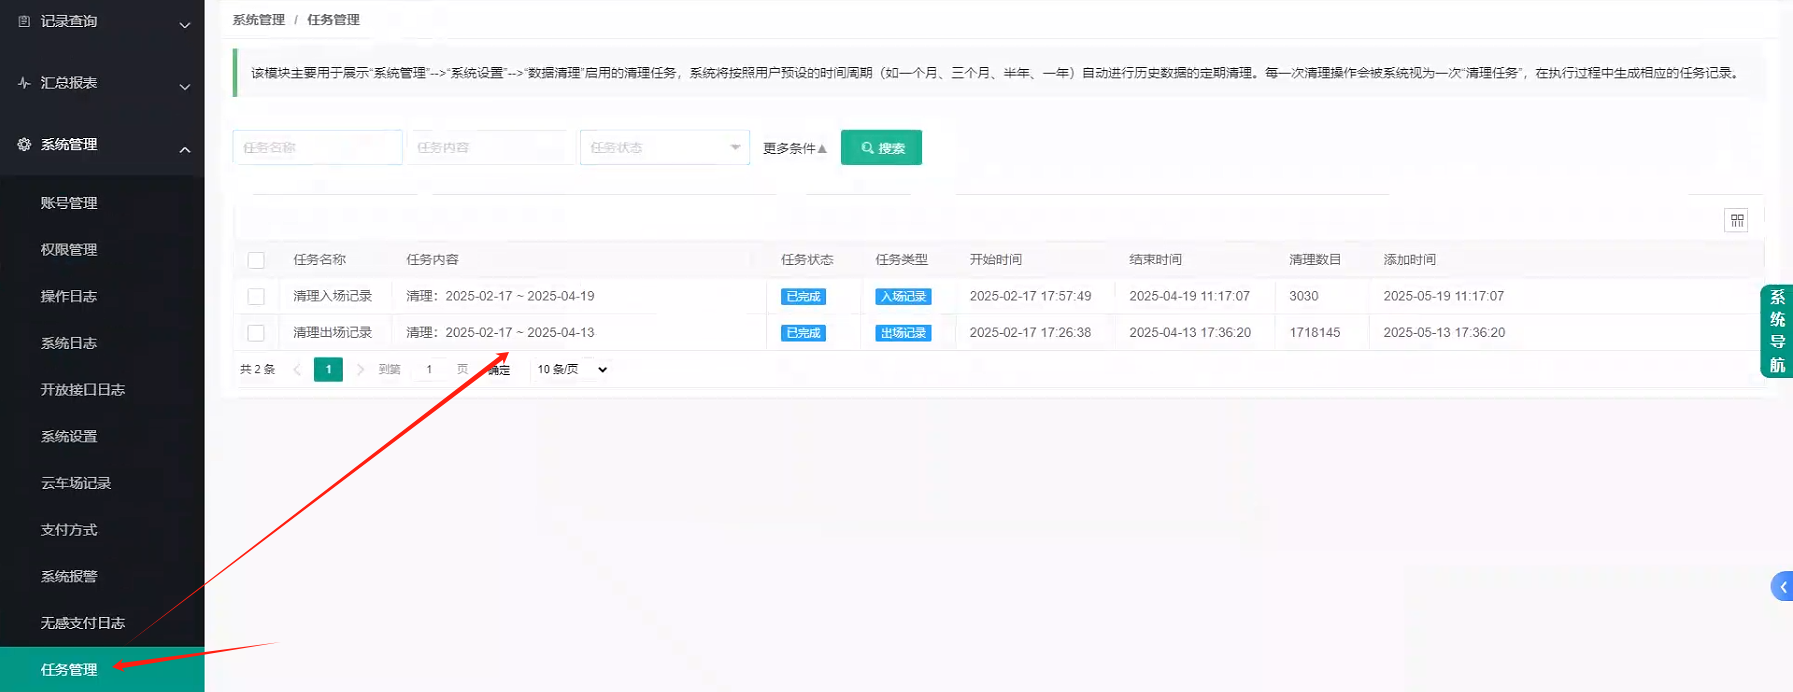1793x692 pixels.
Task: Click the 清理数目 value 3030
Action: tap(1303, 296)
